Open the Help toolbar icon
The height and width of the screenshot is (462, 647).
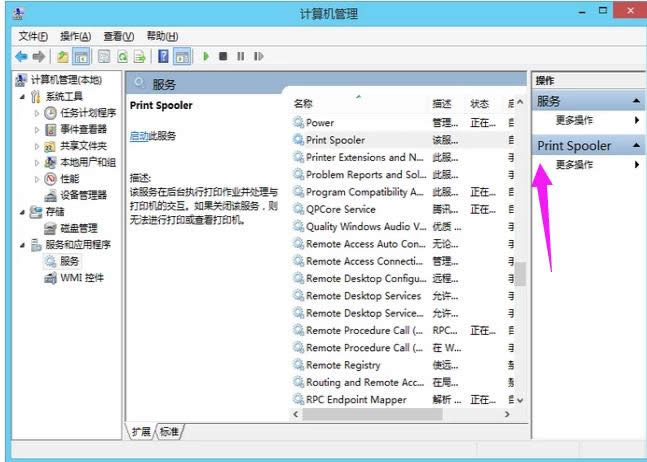(x=163, y=57)
